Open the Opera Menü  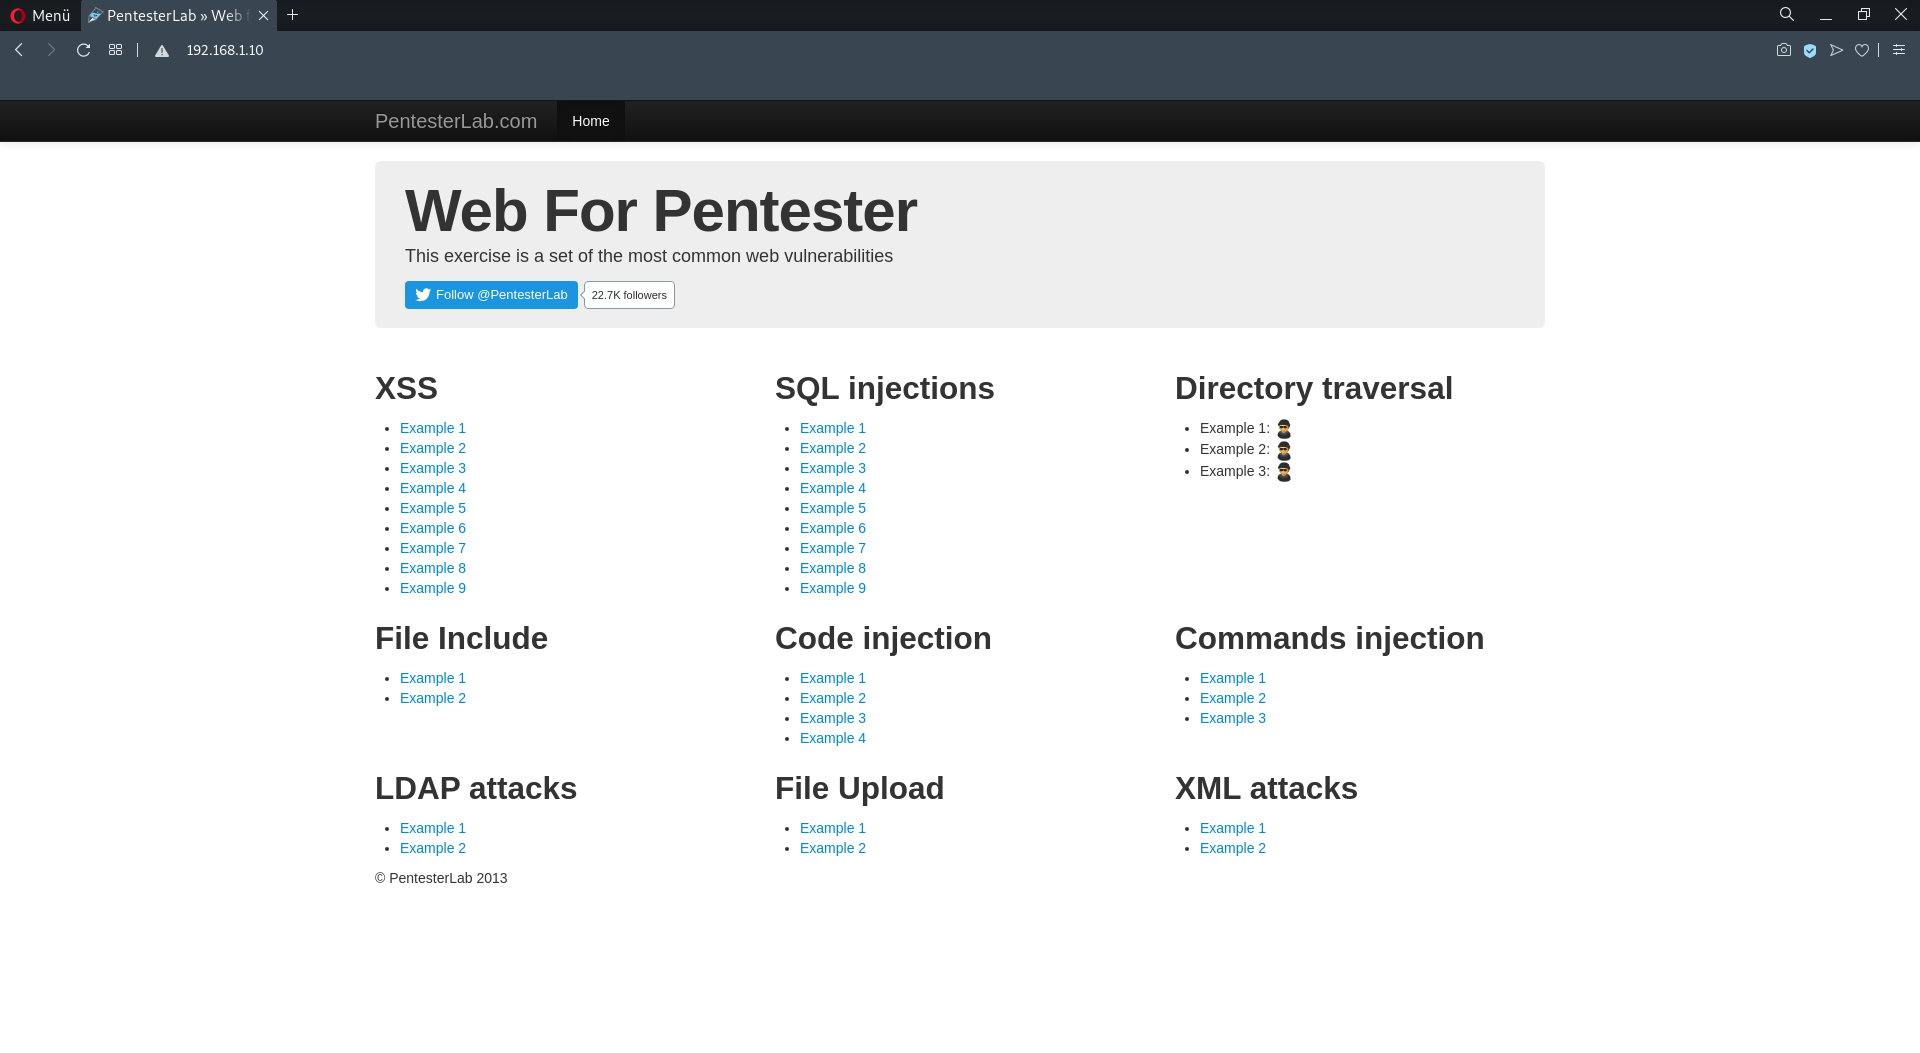(x=40, y=15)
